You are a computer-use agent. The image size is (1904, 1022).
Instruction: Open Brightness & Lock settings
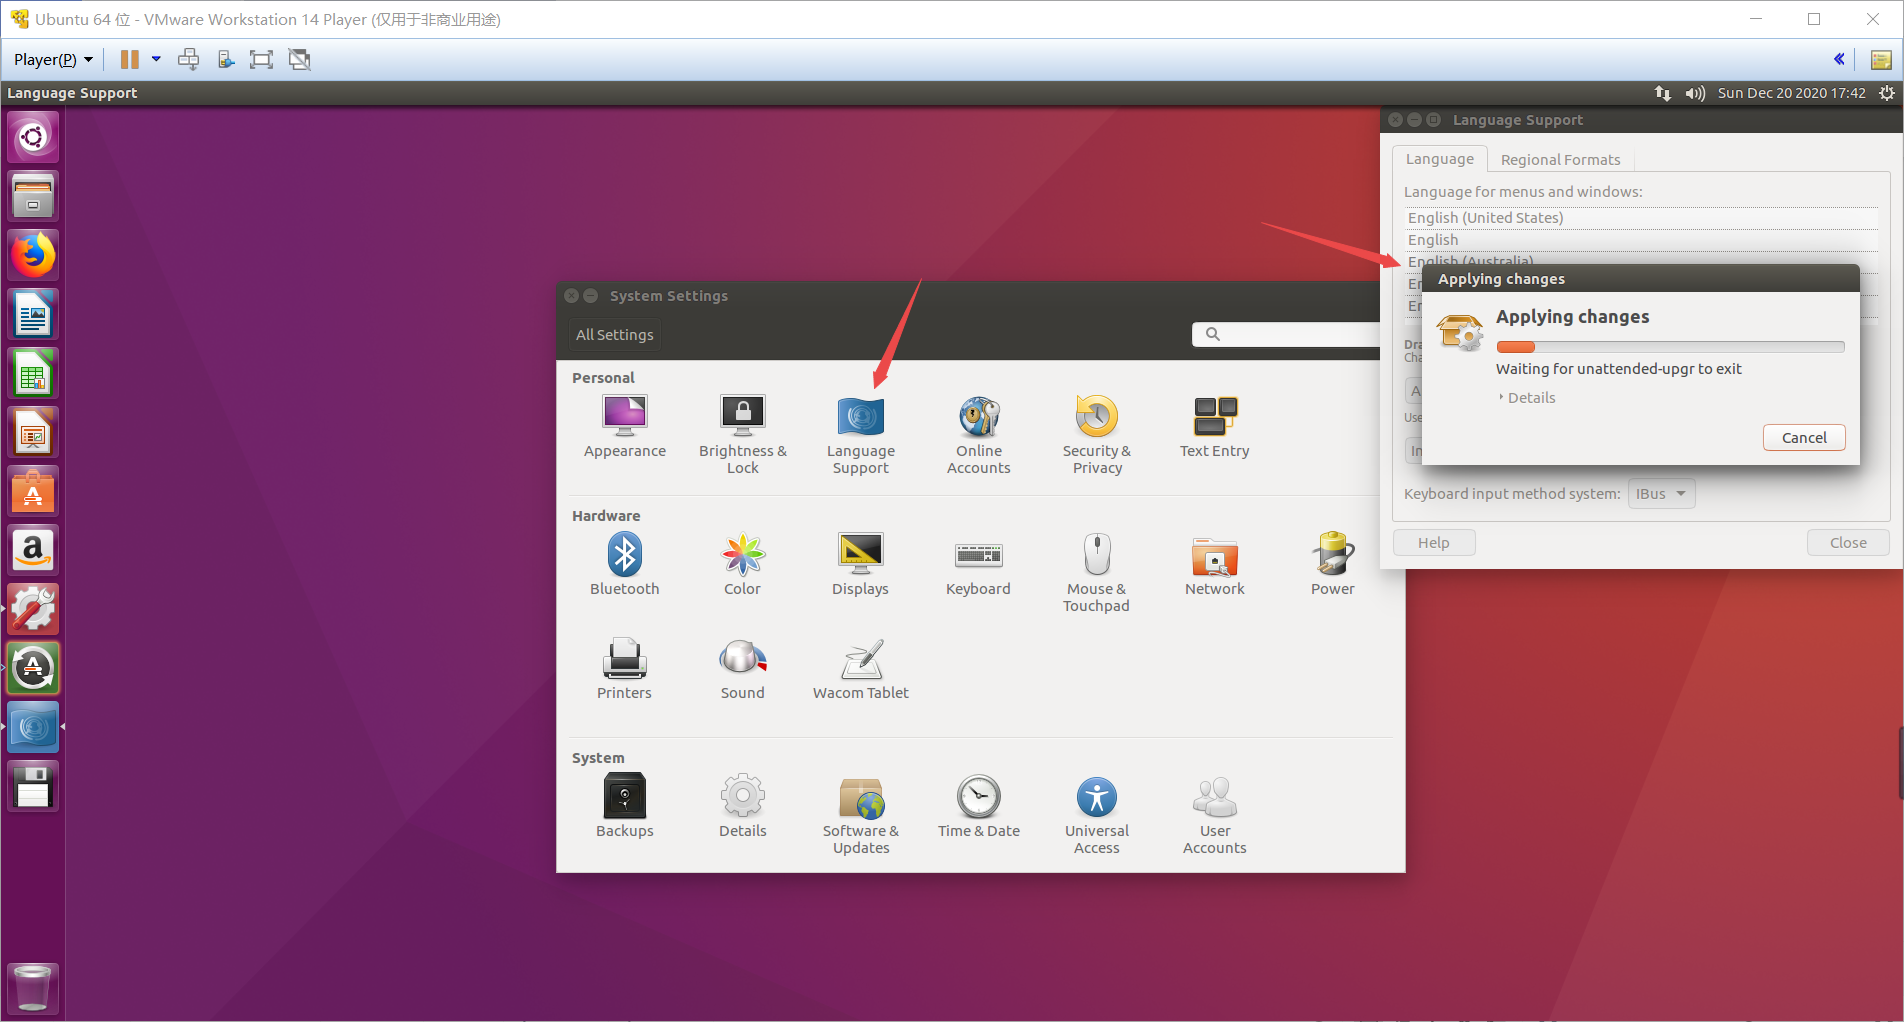[x=742, y=435]
